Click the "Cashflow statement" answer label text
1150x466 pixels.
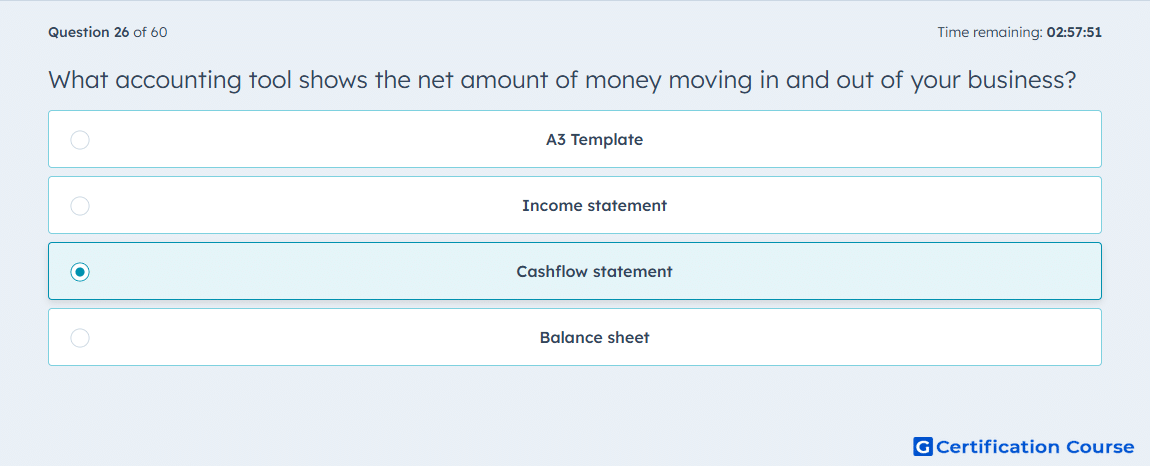[594, 272]
